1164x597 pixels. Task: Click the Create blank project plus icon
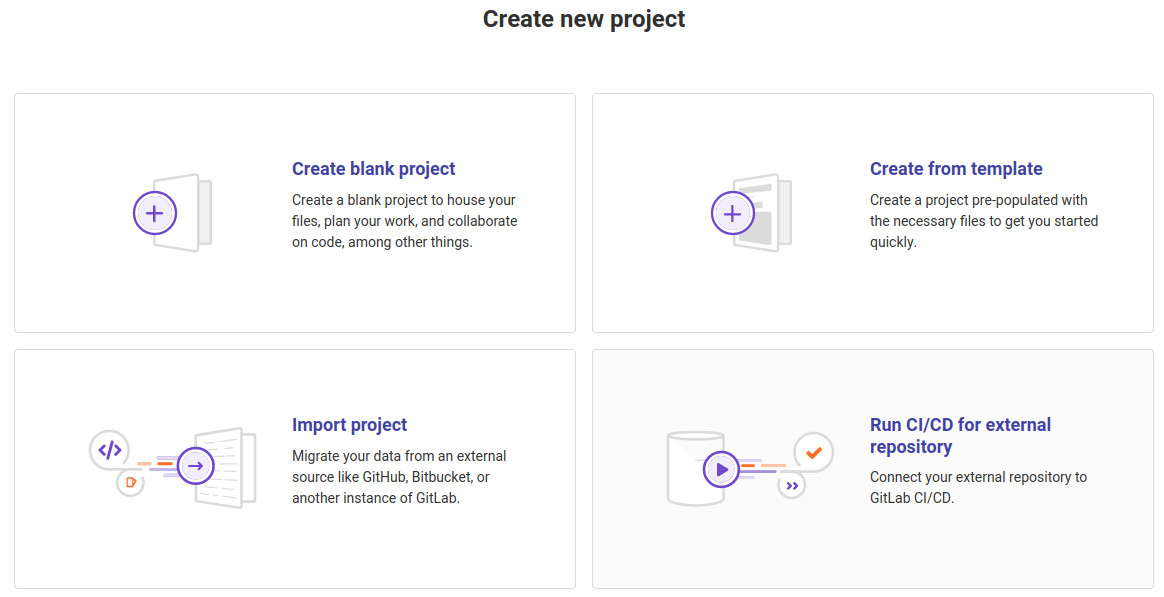tap(154, 213)
